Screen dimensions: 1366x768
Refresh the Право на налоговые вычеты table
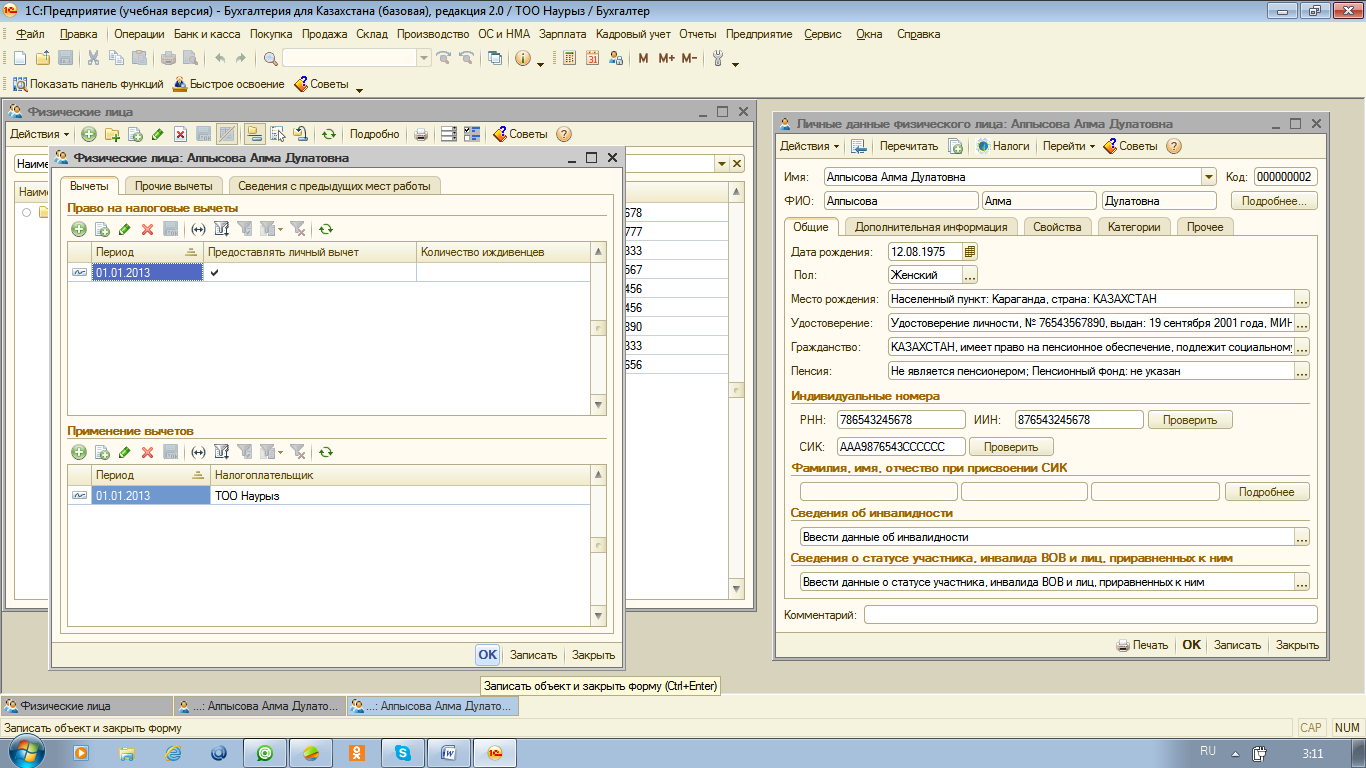326,229
